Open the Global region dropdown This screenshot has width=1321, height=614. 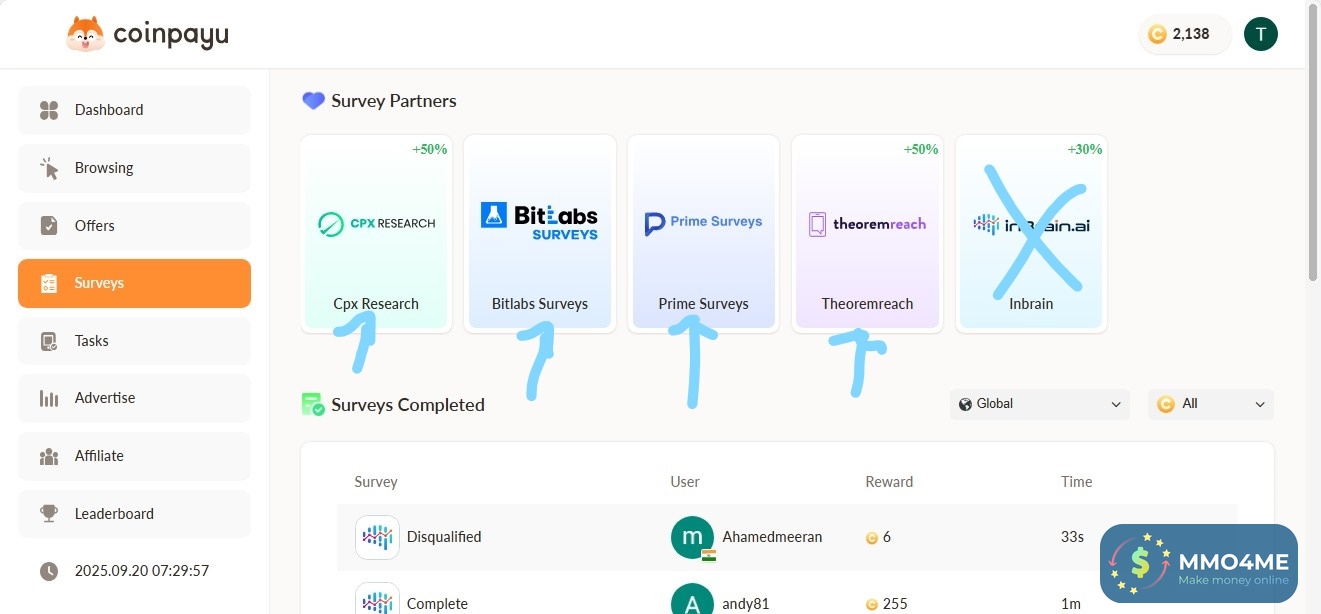pyautogui.click(x=1039, y=404)
